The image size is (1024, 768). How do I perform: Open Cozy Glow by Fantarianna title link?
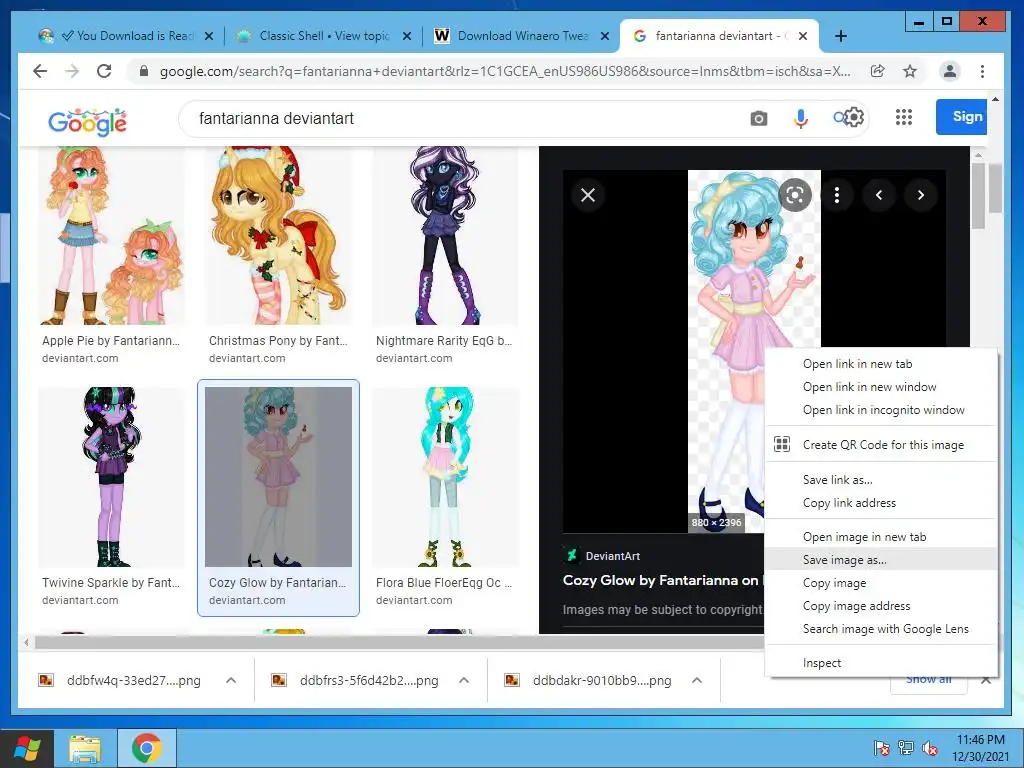[x=661, y=580]
